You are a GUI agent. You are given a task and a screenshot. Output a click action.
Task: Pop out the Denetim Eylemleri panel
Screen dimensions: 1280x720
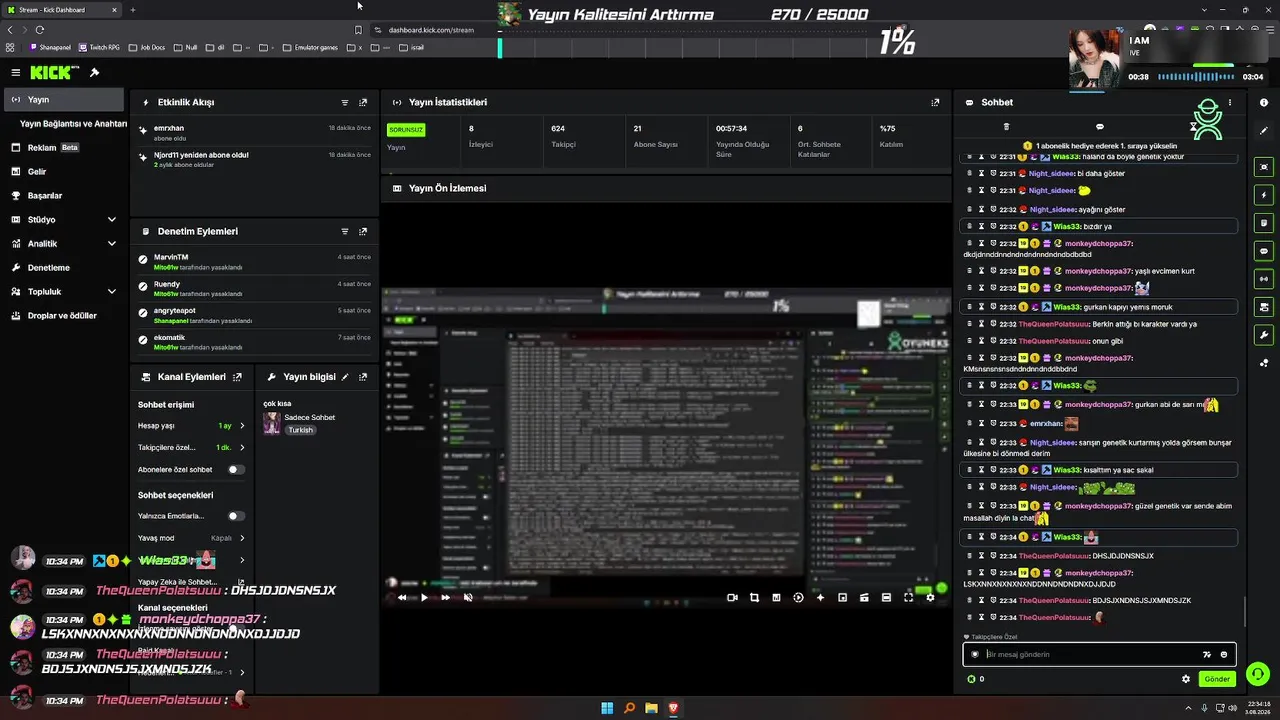point(363,231)
